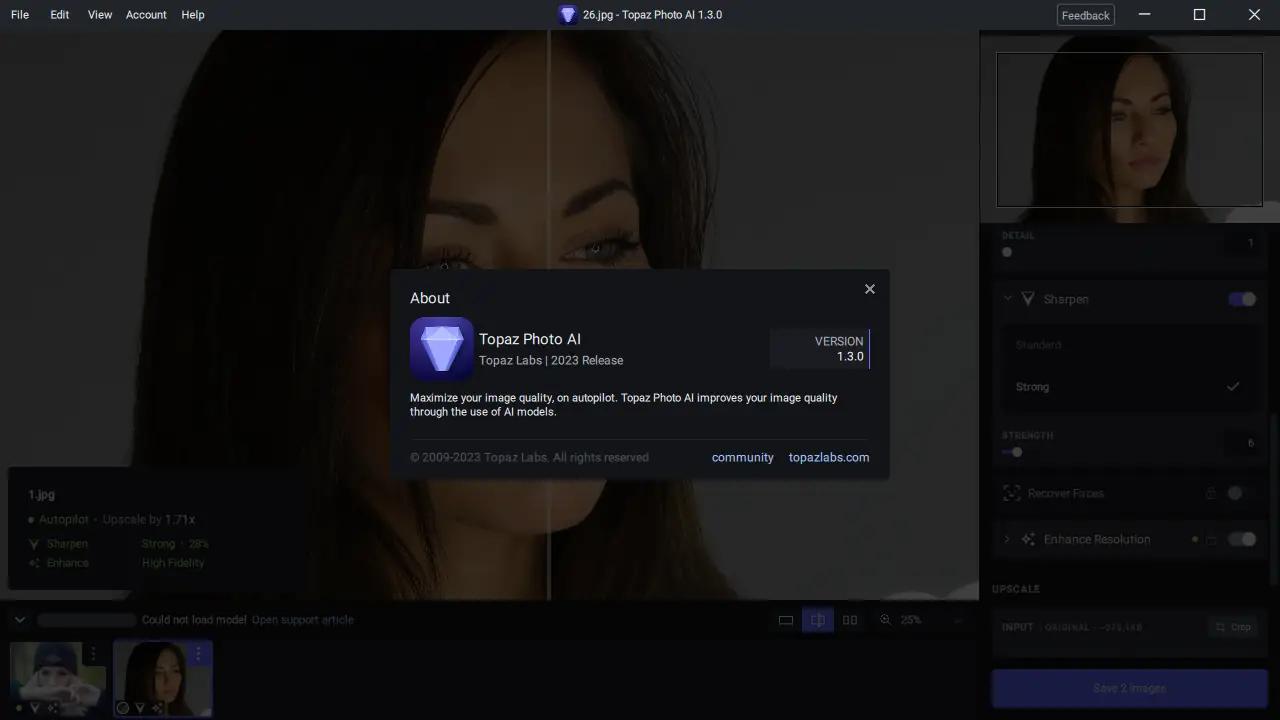Open support article link

pos(303,620)
